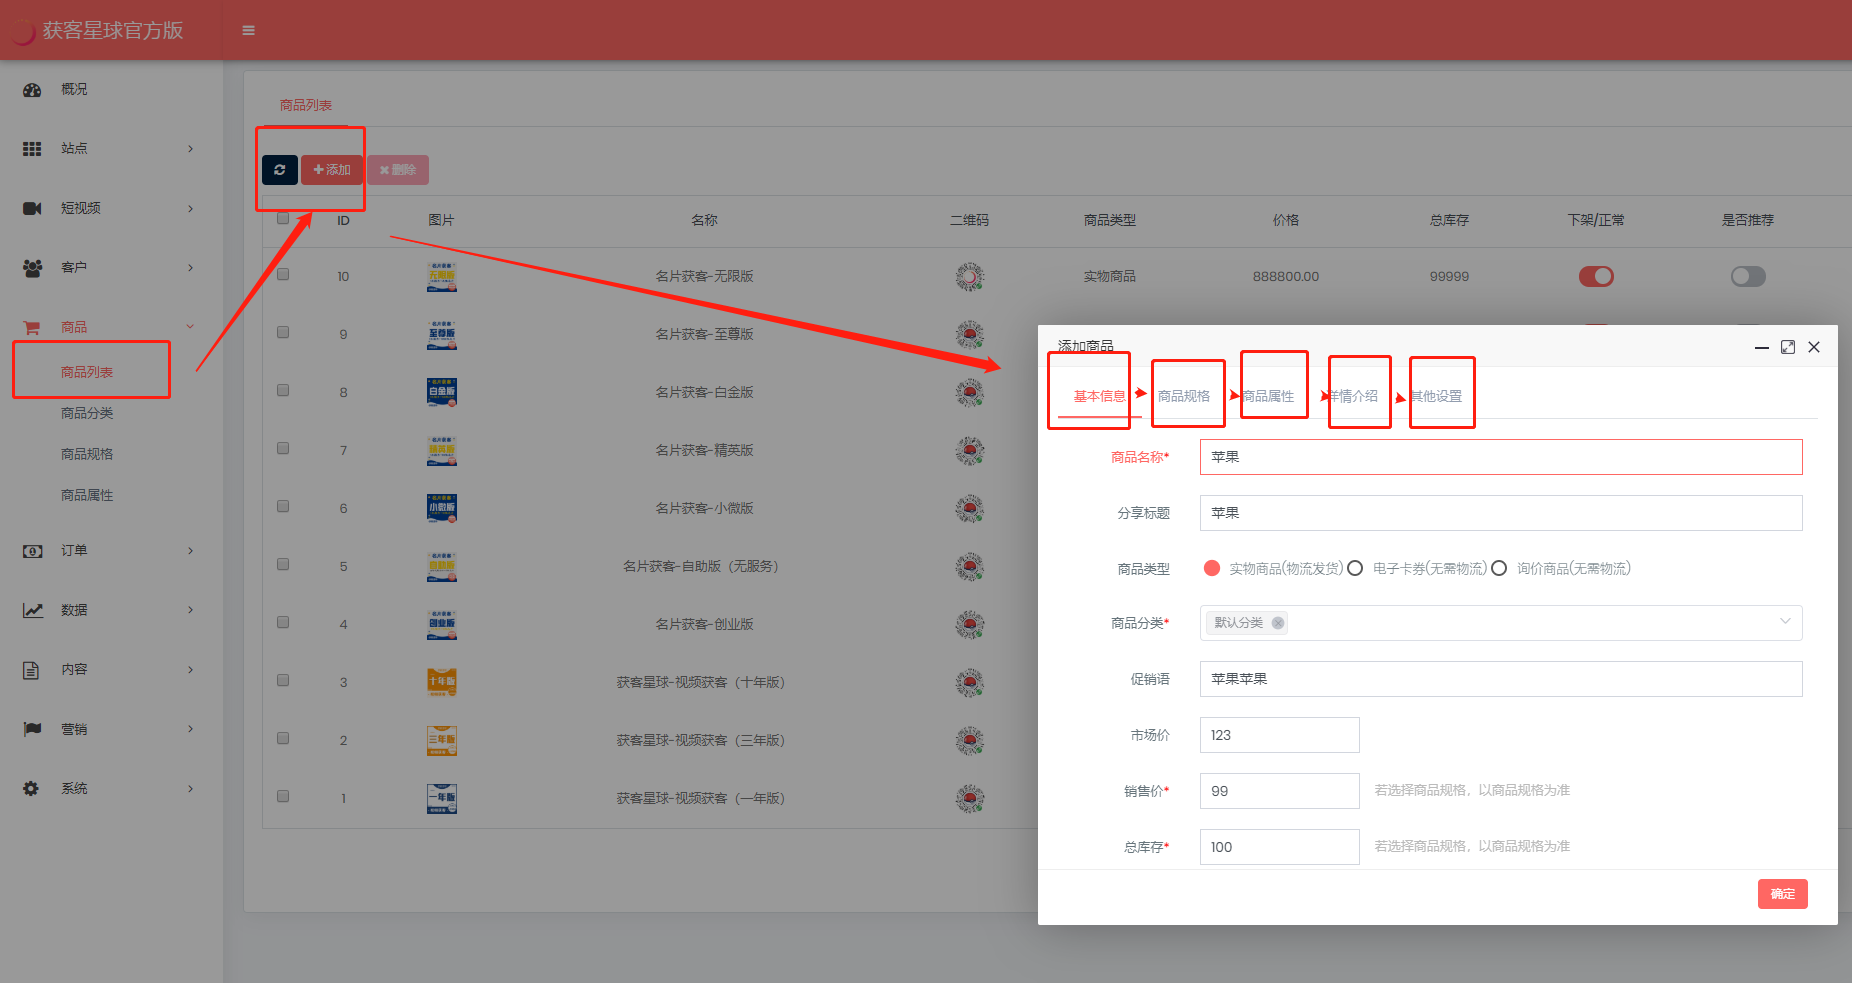Open the 其他设置 tab
Viewport: 1852px width, 983px height.
click(1437, 396)
